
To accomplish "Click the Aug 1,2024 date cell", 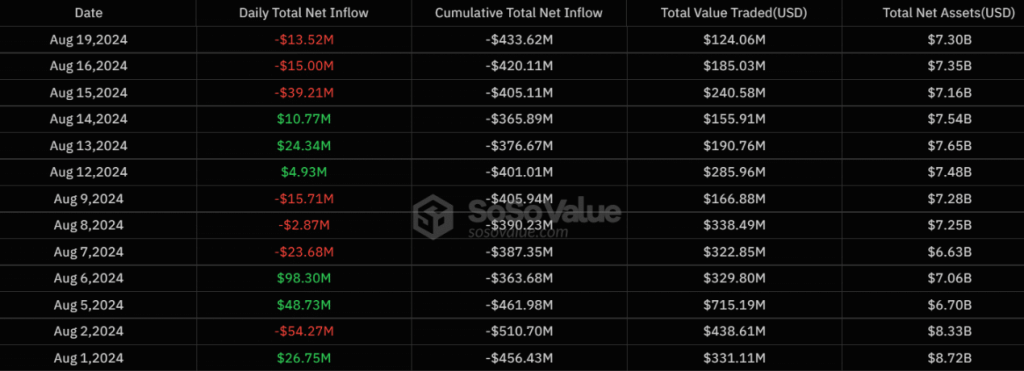I will tap(88, 358).
